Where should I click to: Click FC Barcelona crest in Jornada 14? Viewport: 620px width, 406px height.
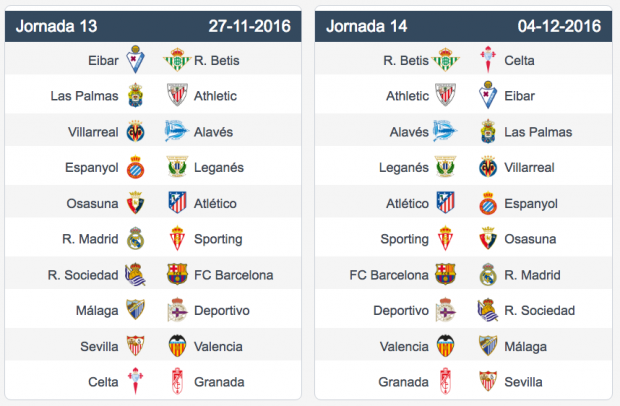pos(445,274)
